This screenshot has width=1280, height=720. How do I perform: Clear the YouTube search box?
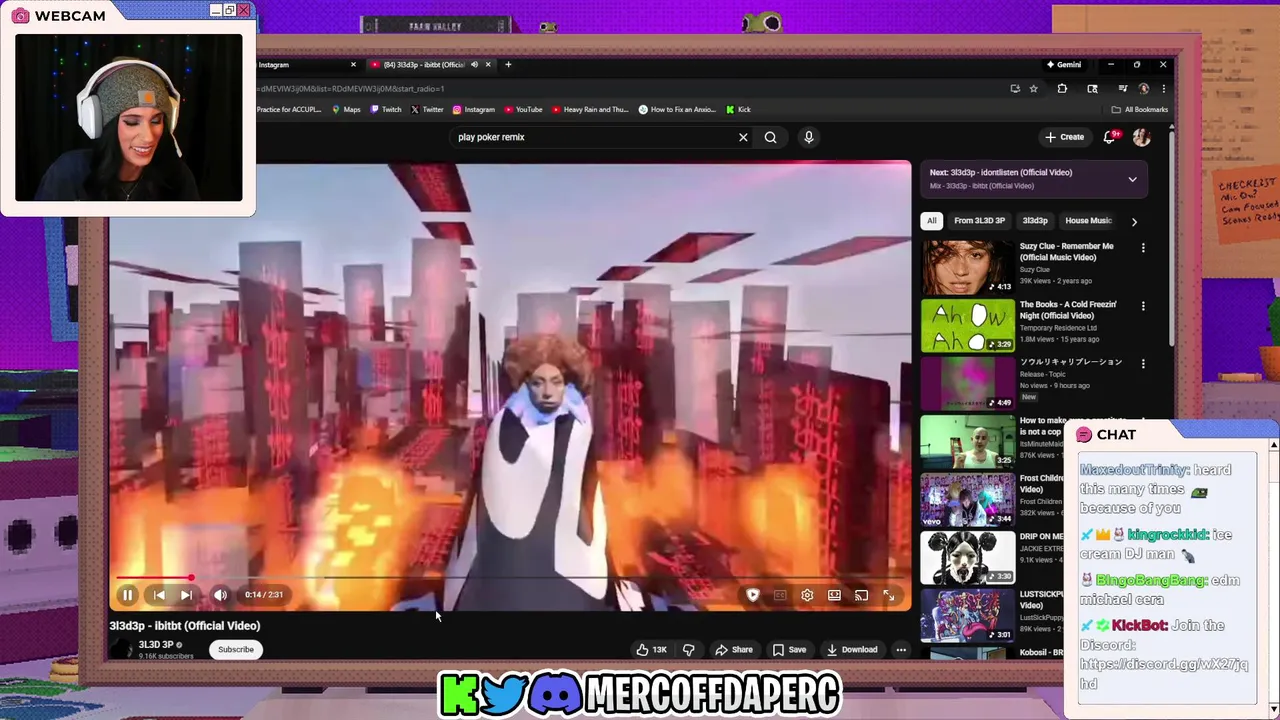pos(743,137)
